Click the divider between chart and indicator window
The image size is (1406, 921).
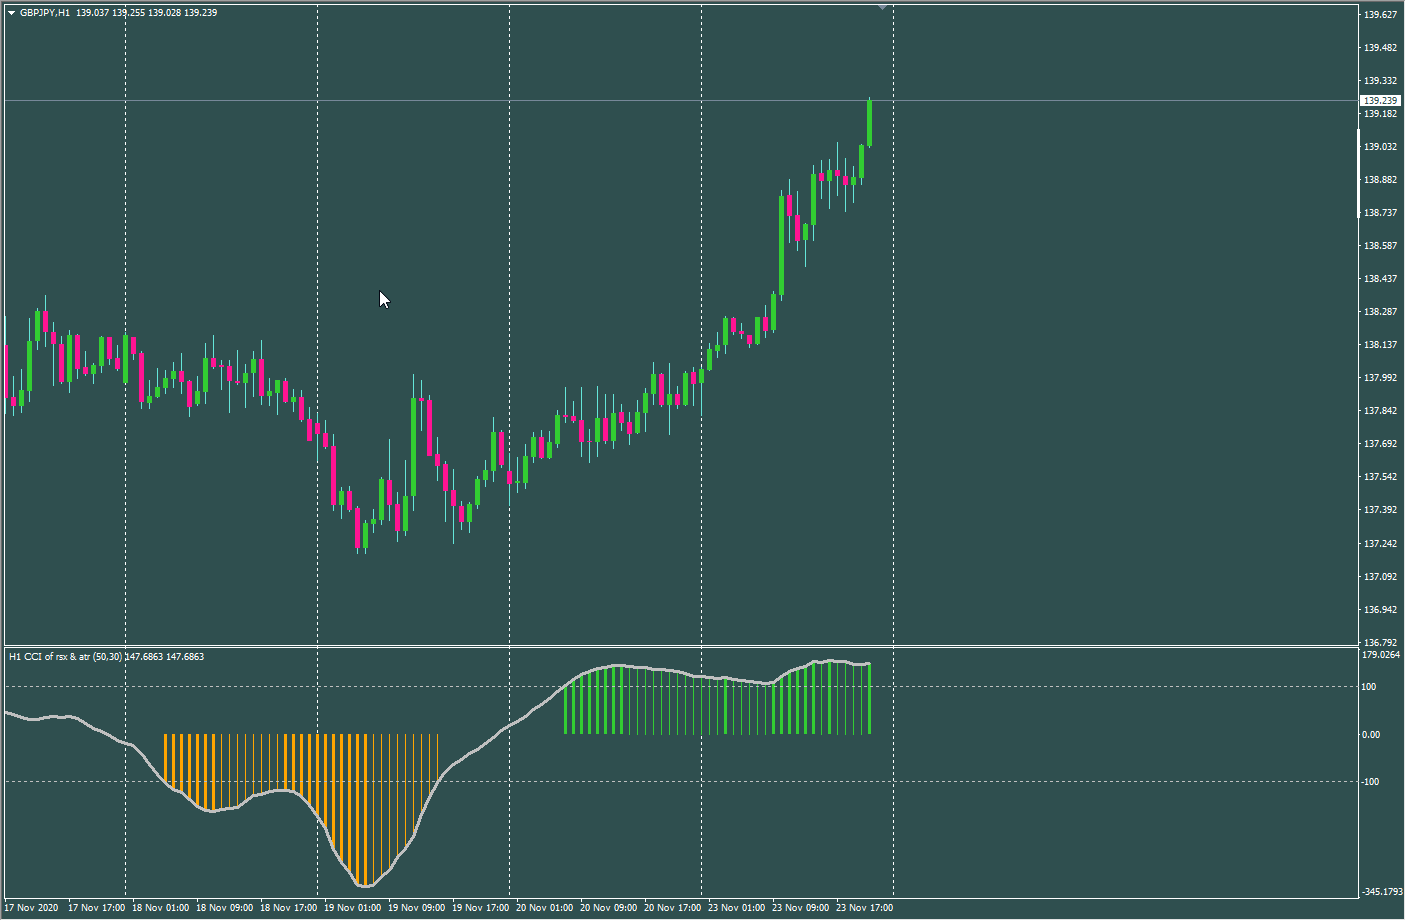point(680,646)
